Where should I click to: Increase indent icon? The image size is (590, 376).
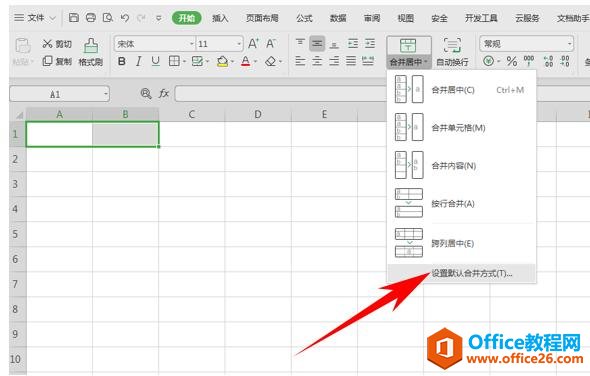[370, 44]
